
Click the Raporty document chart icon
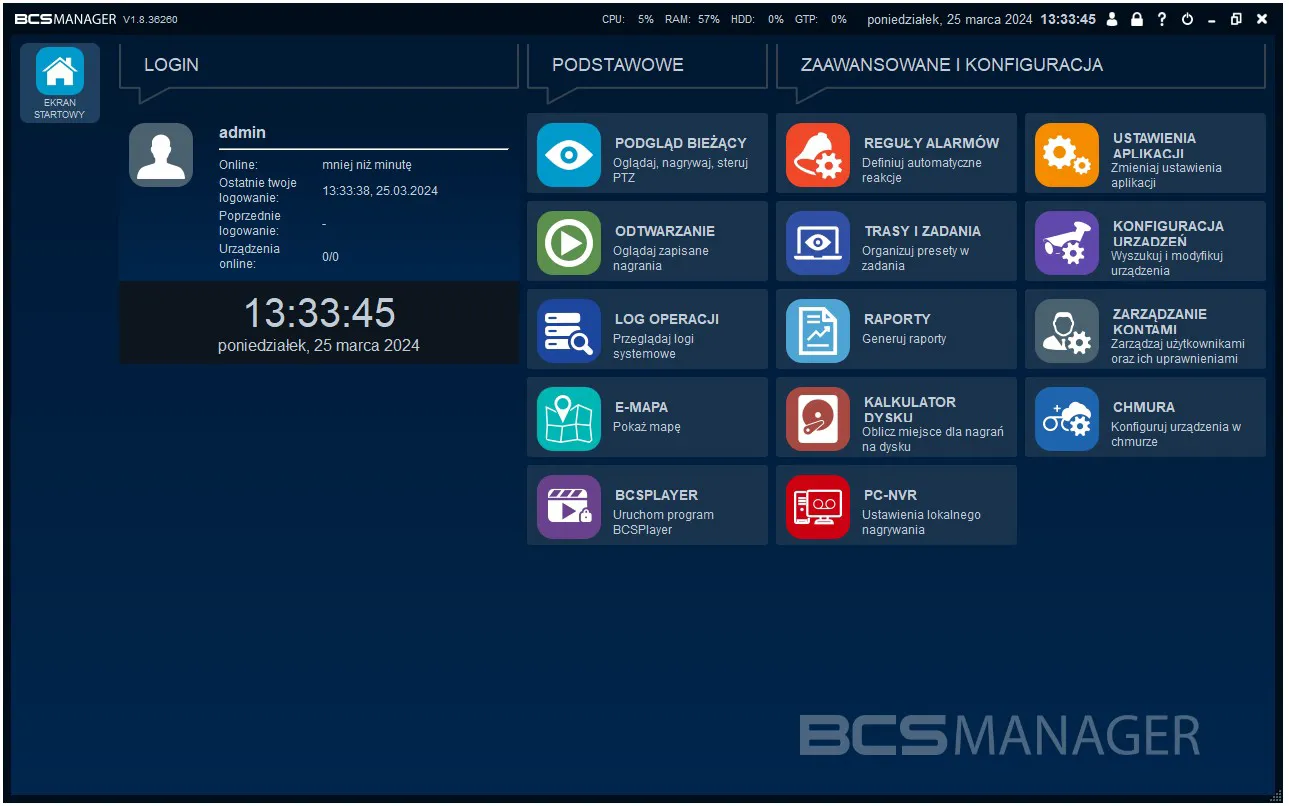818,331
